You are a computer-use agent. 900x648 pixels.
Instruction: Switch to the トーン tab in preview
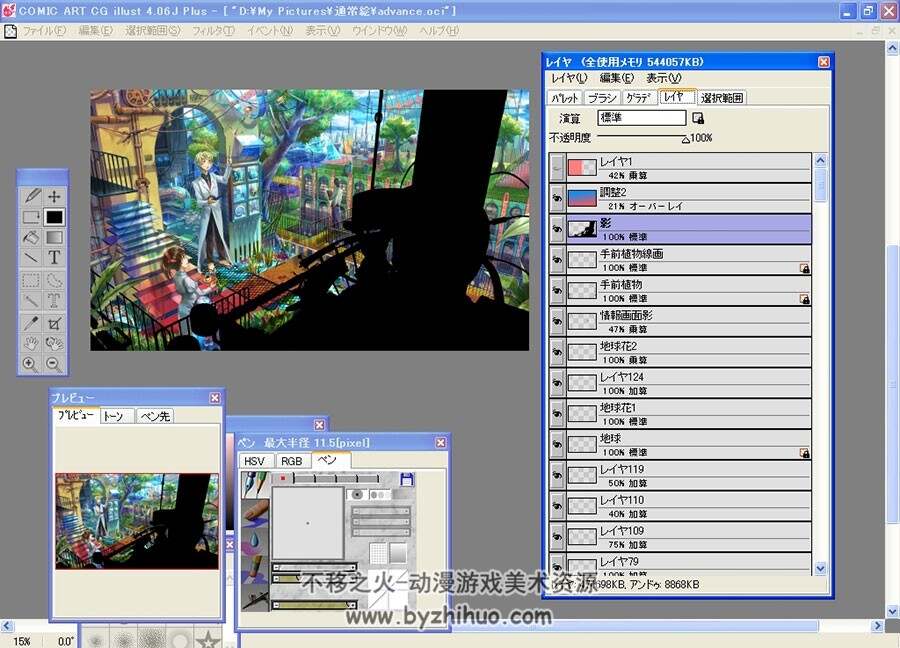tap(117, 416)
